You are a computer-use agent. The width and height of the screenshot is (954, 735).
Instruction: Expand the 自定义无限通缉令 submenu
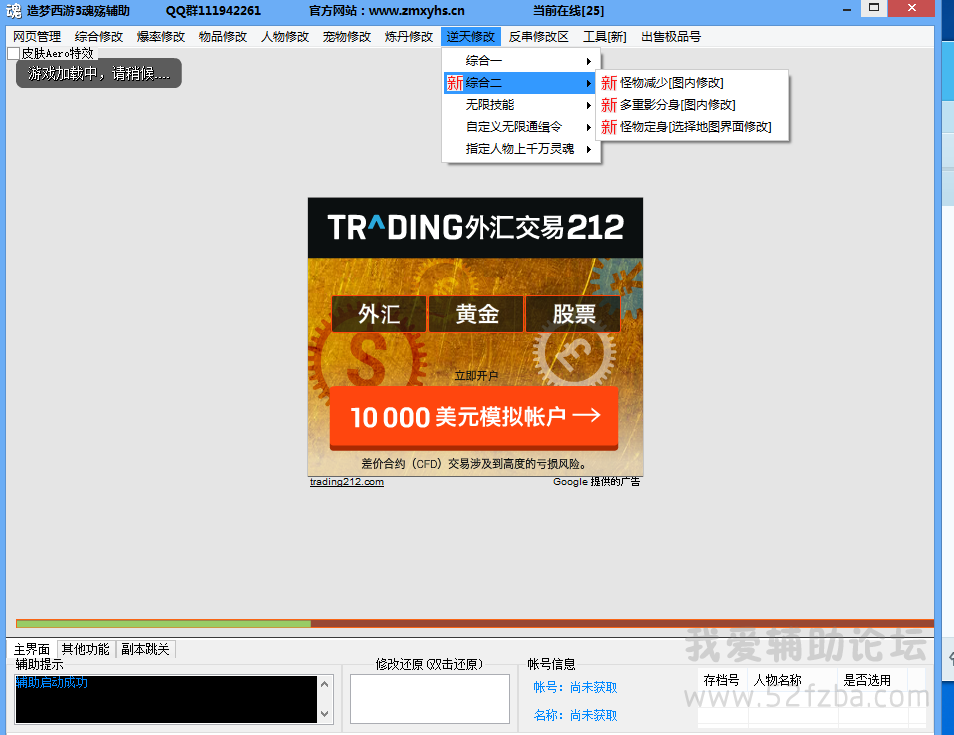[521, 127]
